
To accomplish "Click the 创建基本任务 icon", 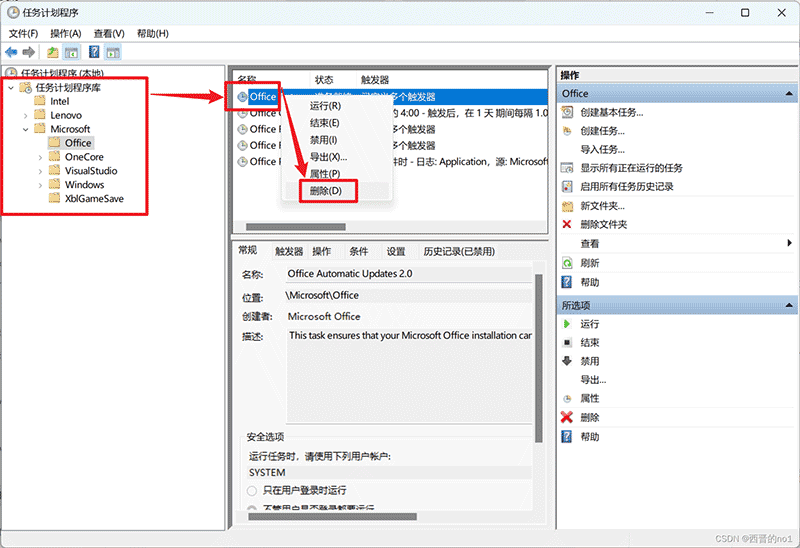I will [x=567, y=112].
